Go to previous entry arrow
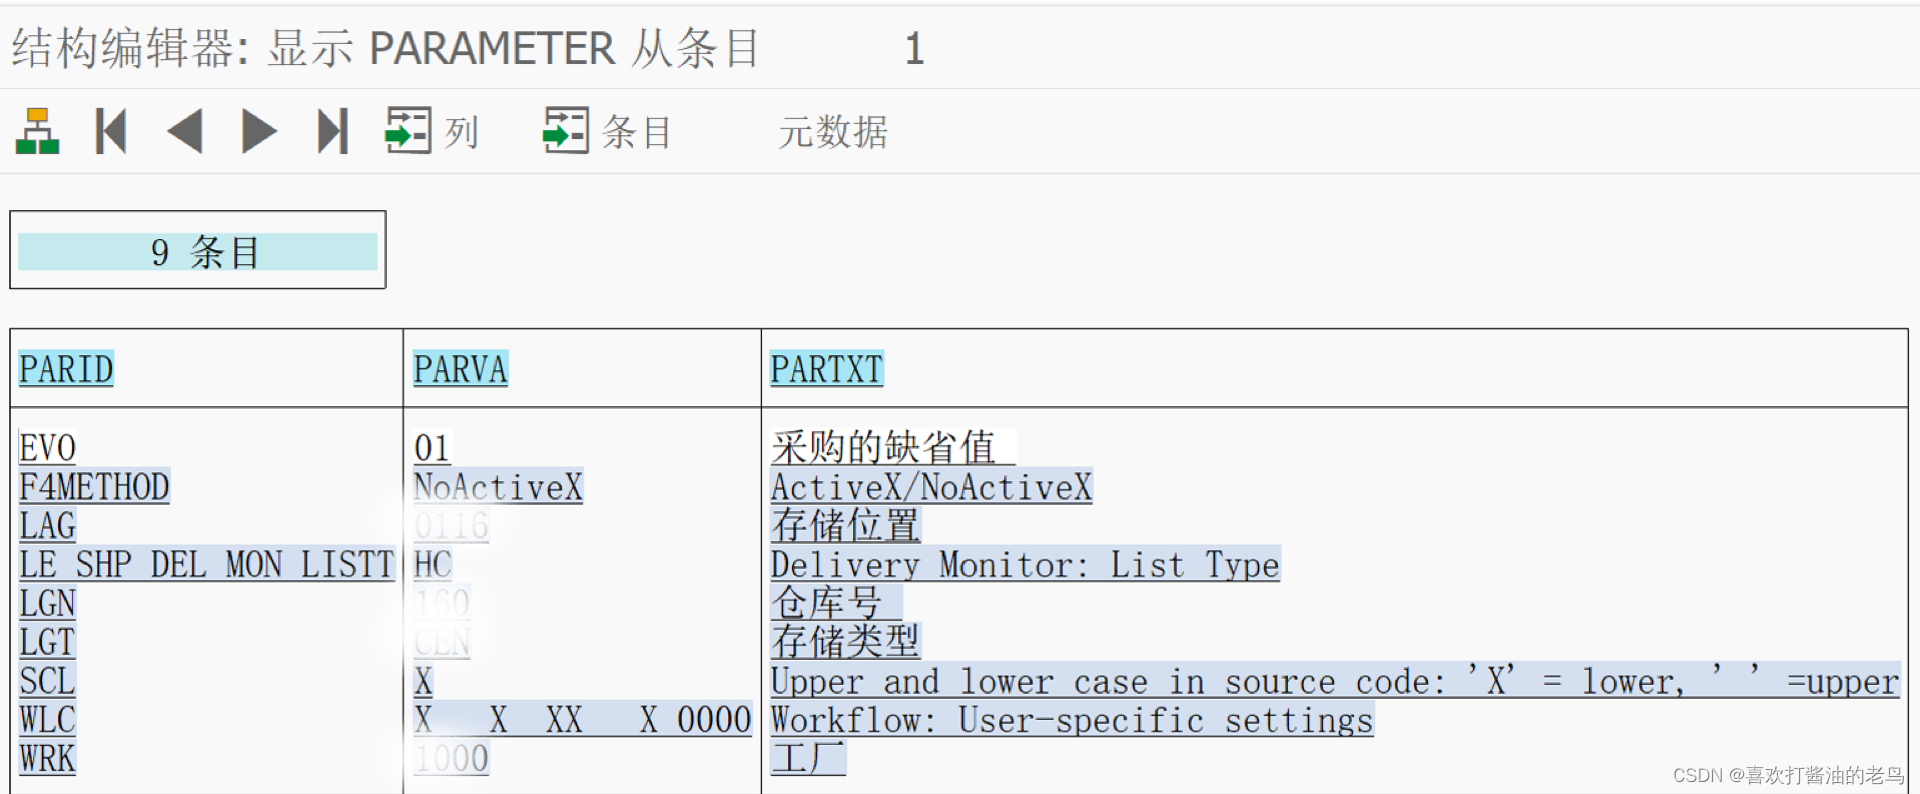This screenshot has width=1920, height=794. pos(185,131)
